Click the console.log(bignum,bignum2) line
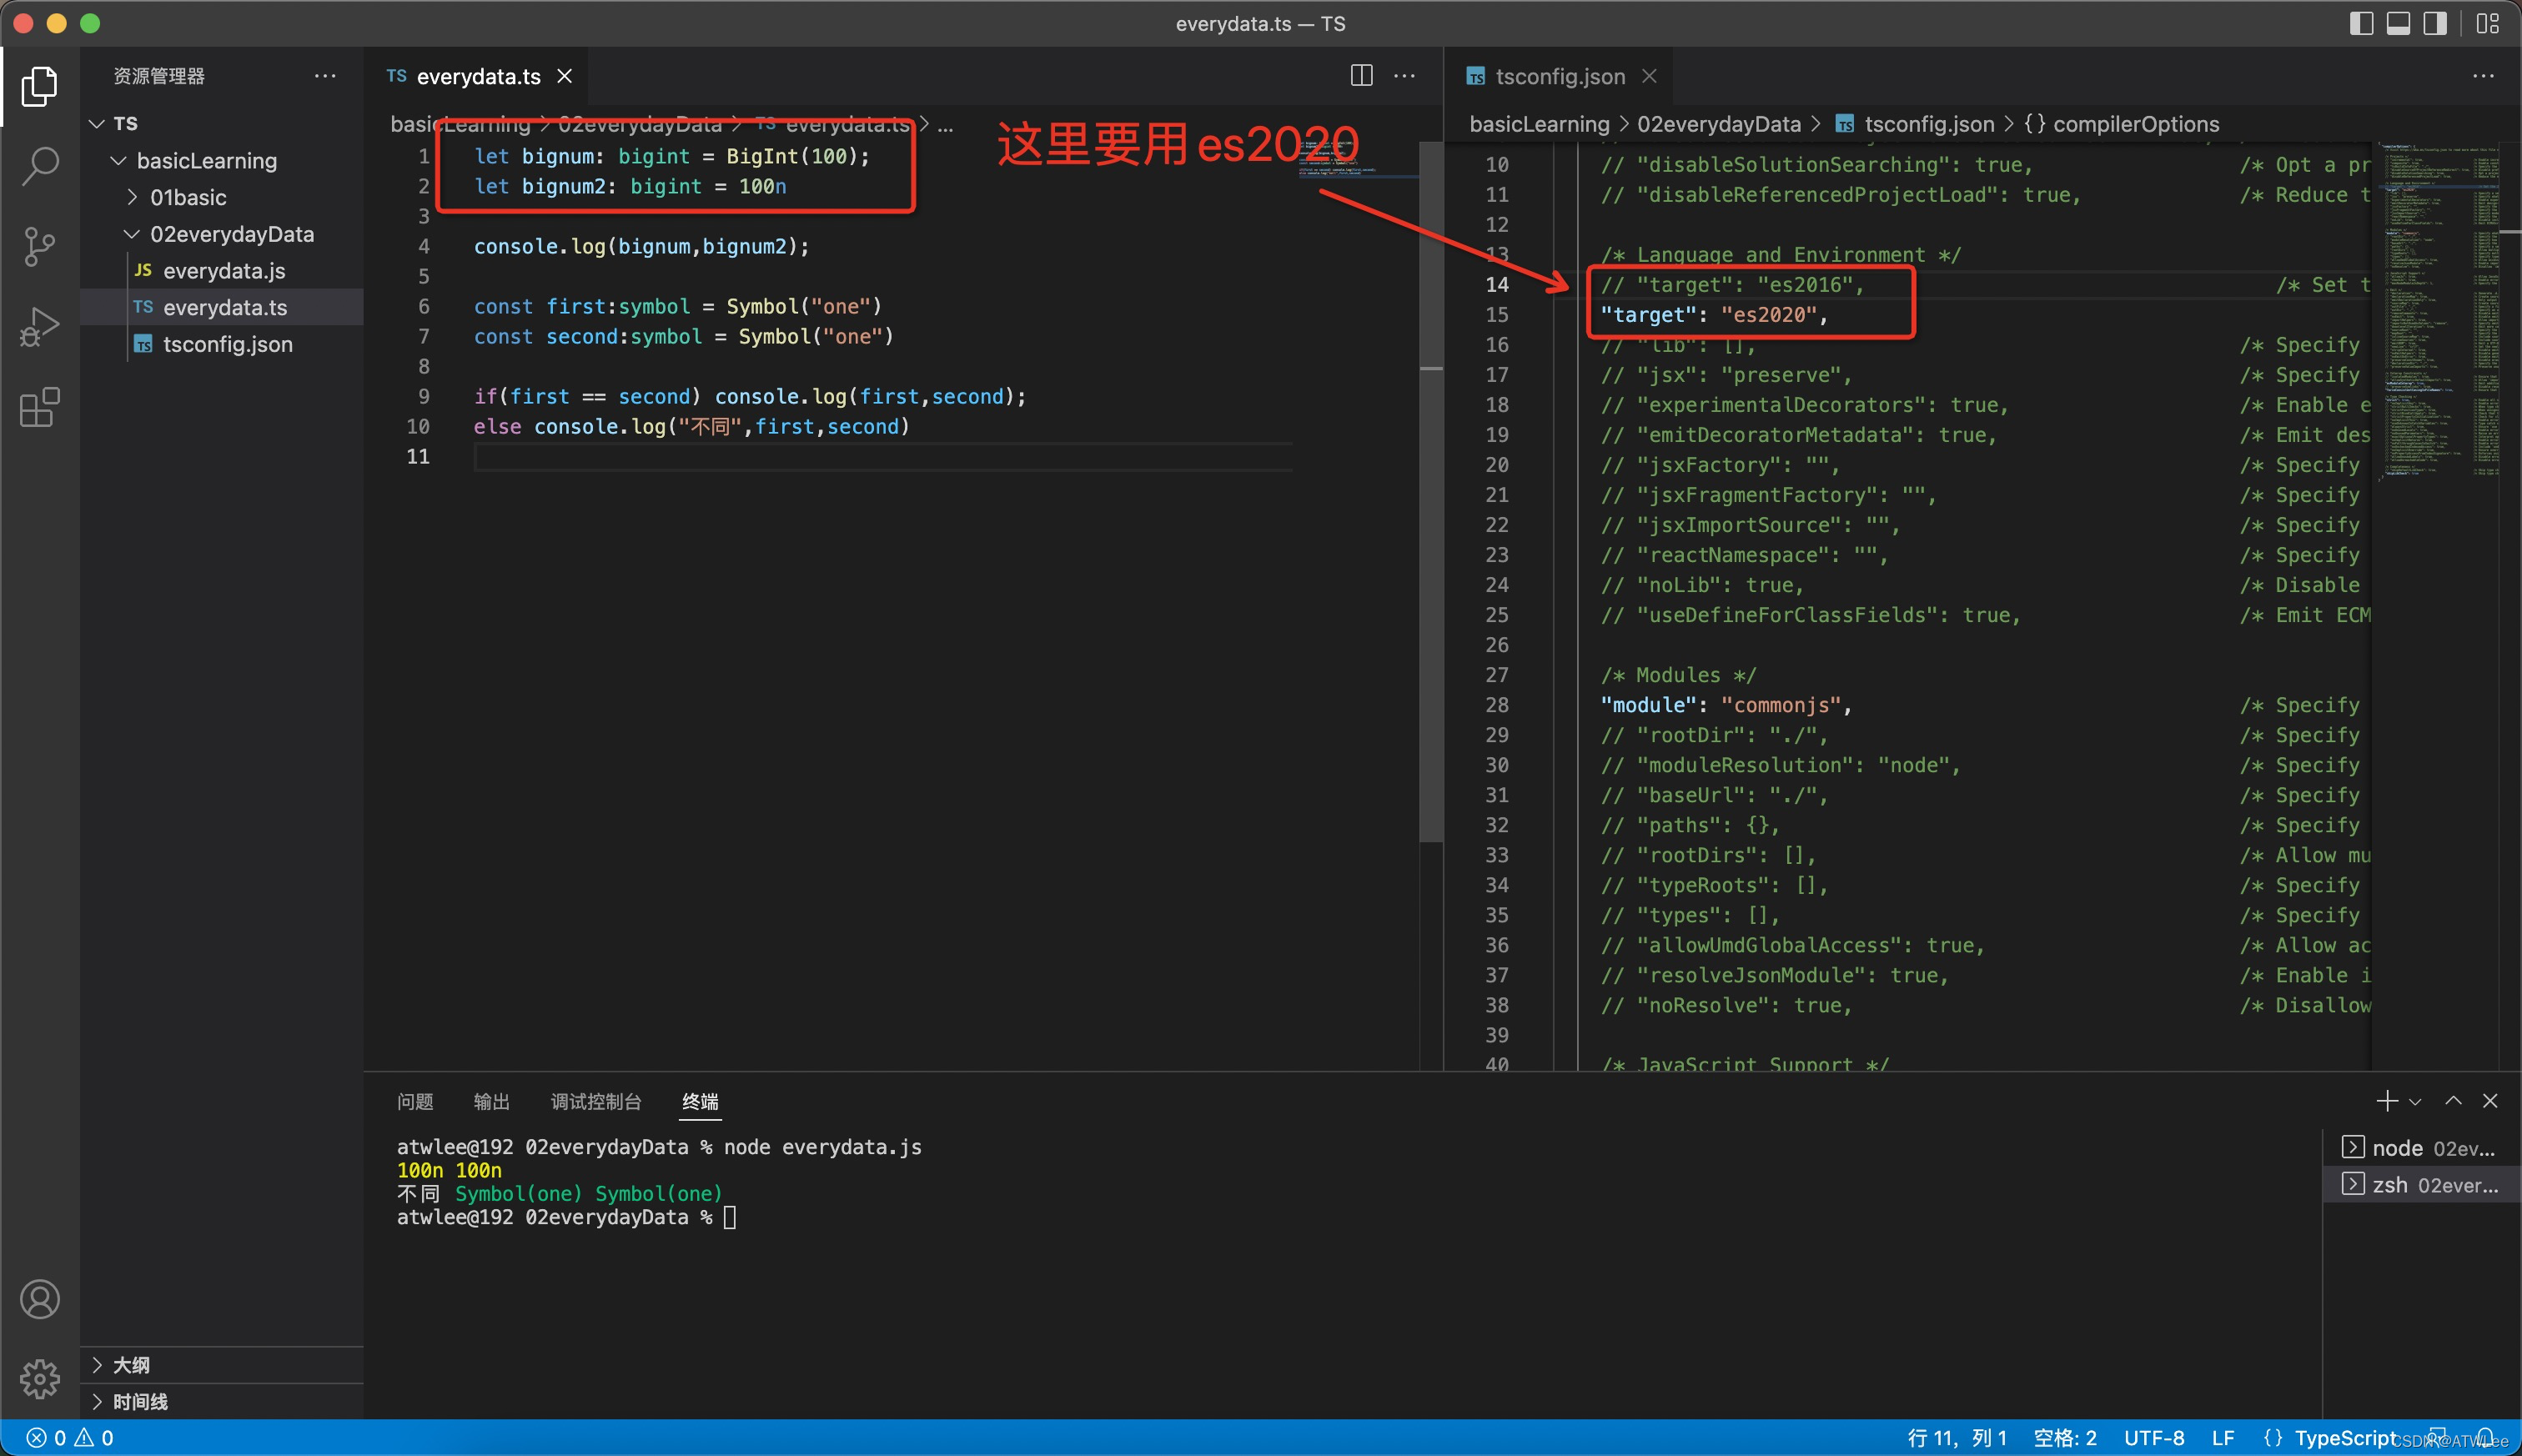This screenshot has height=1456, width=2522. click(641, 246)
